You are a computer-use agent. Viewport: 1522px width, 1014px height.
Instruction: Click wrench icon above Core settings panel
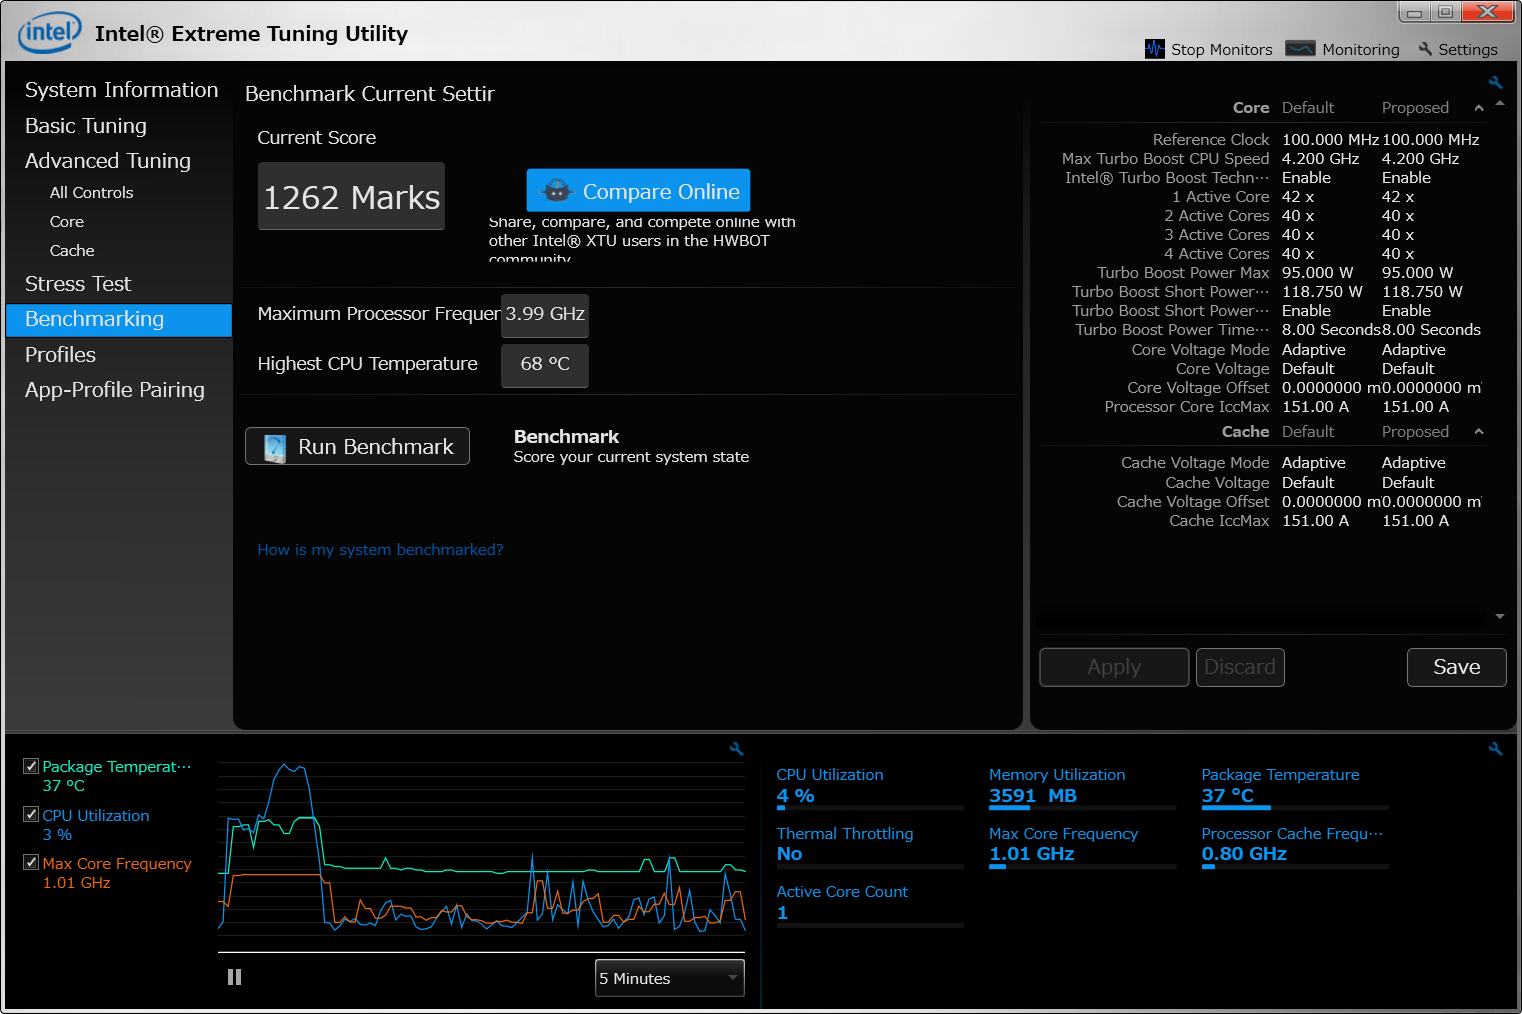pyautogui.click(x=1496, y=83)
